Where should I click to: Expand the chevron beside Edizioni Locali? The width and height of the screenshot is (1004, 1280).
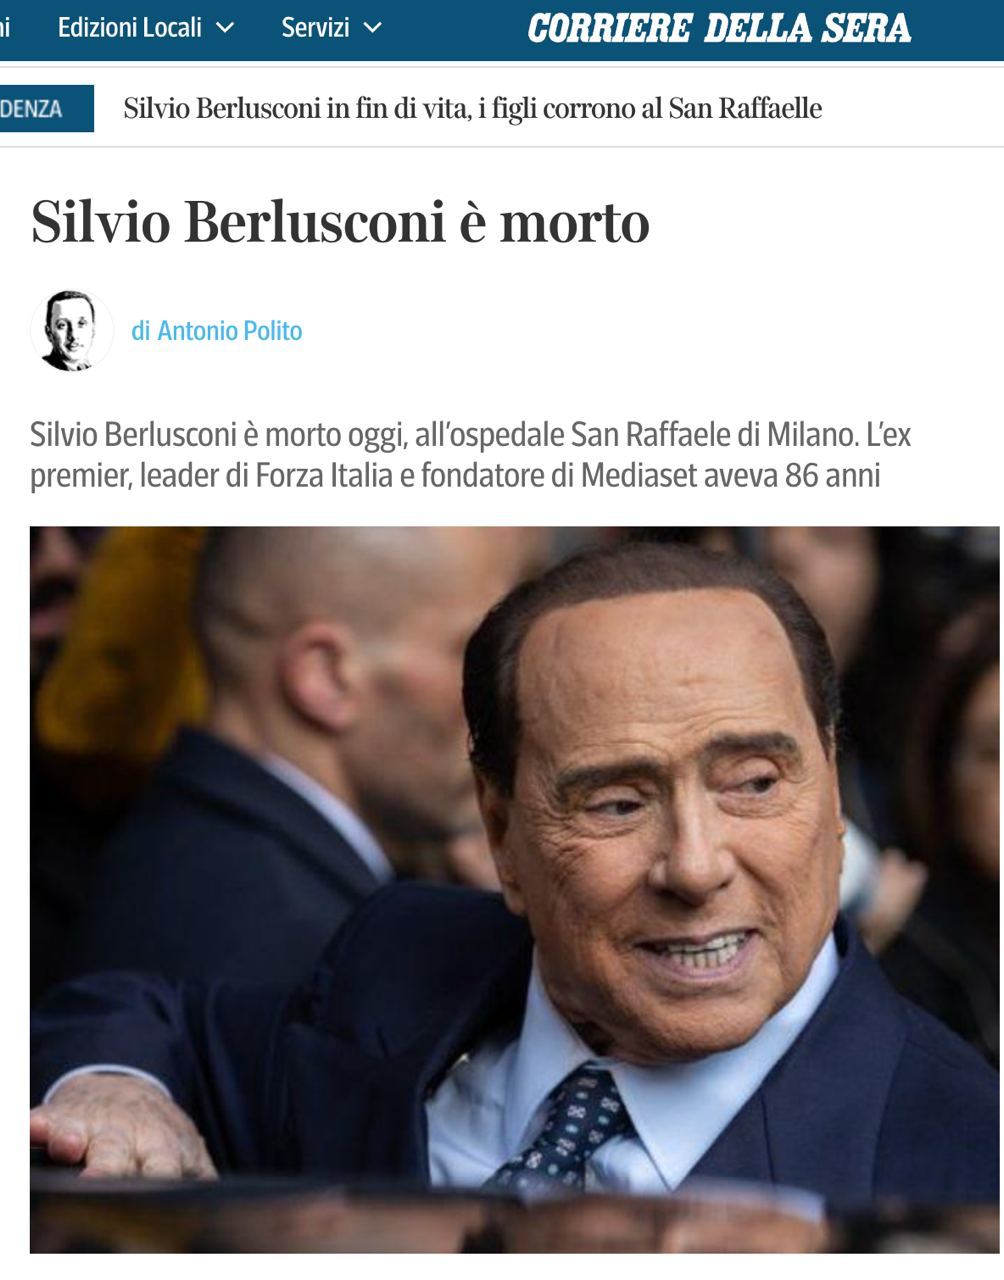click(x=225, y=29)
